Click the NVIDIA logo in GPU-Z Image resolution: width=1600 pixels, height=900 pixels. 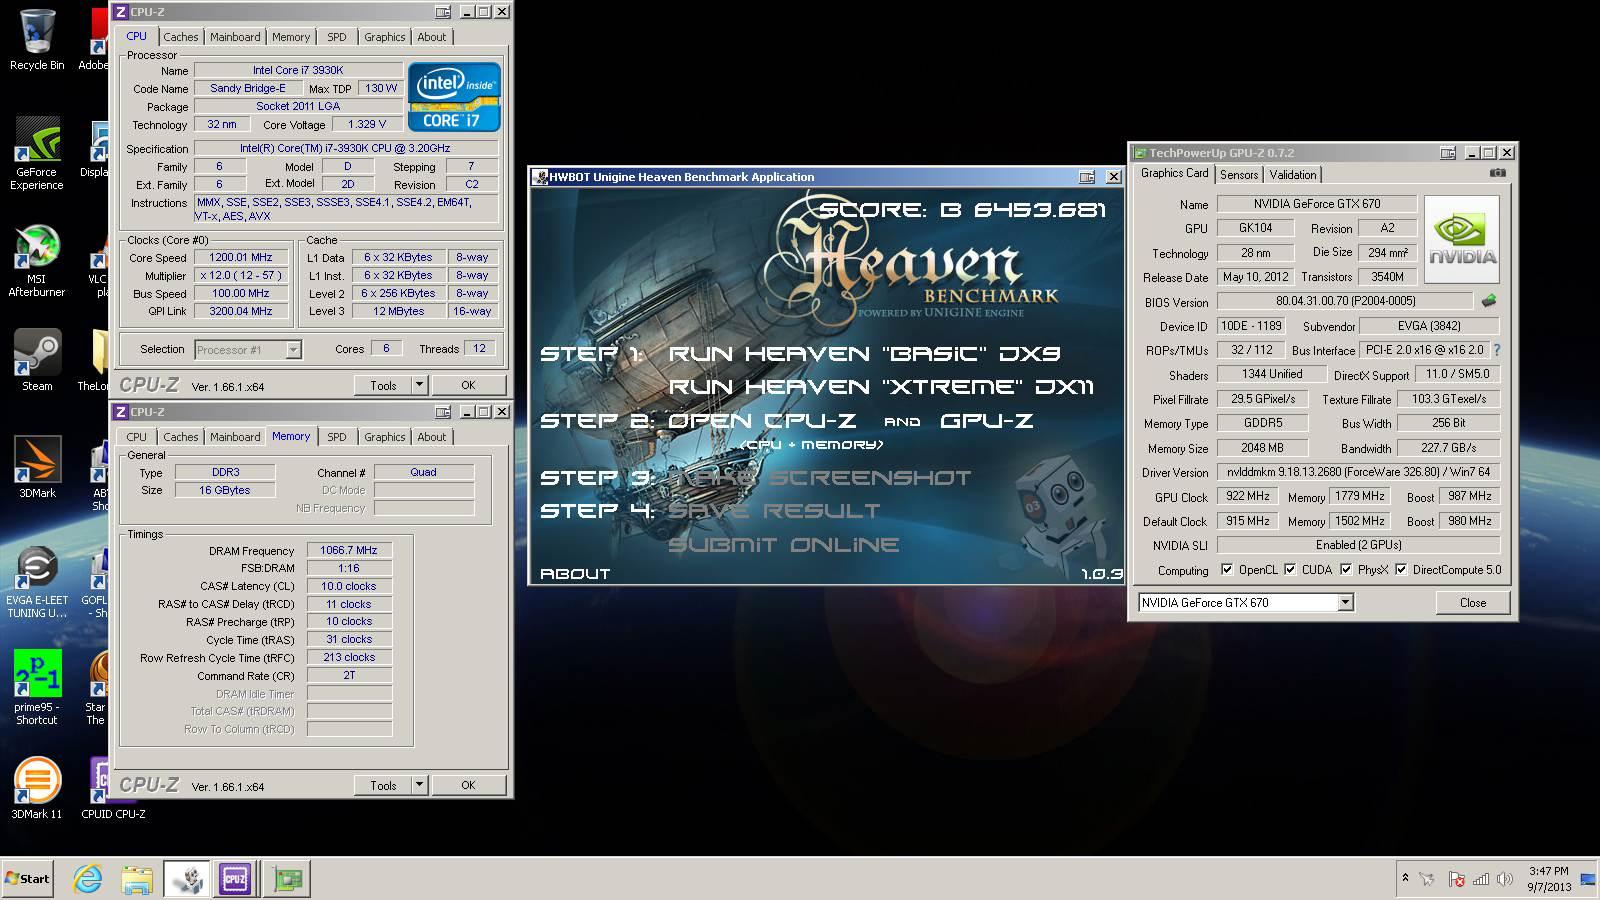point(1461,239)
